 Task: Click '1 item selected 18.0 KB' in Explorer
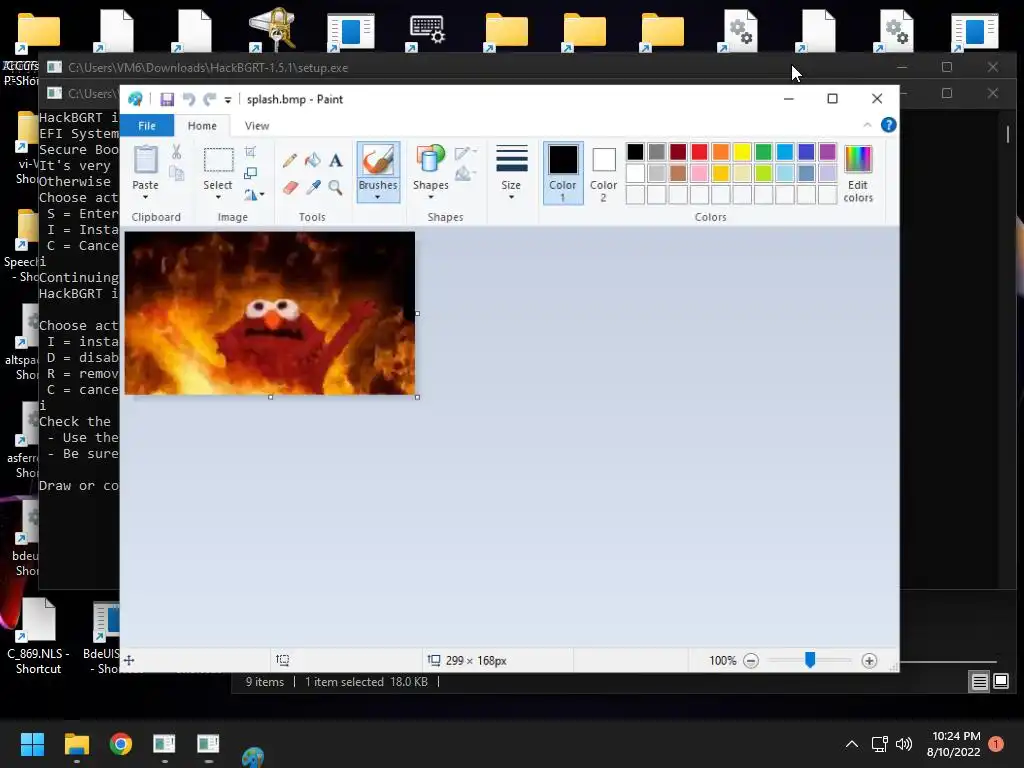[x=366, y=682]
